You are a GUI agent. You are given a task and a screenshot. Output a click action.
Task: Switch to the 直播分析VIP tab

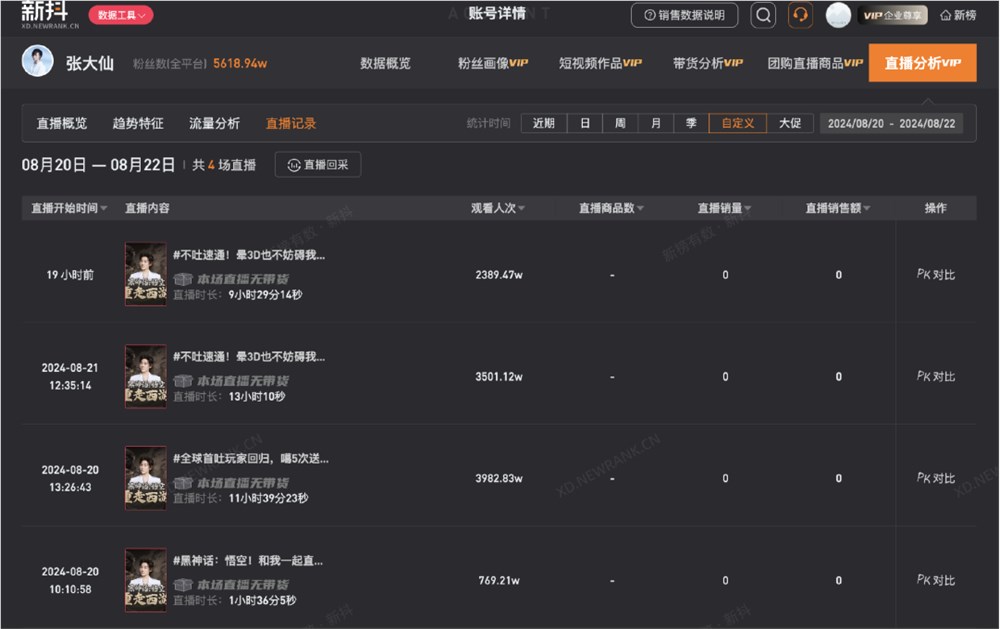[x=923, y=62]
